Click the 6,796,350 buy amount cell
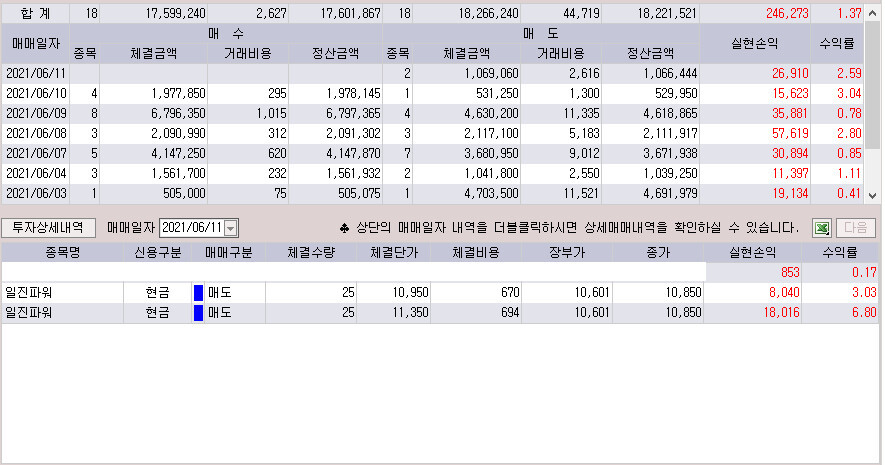This screenshot has width=885, height=465. click(x=154, y=113)
